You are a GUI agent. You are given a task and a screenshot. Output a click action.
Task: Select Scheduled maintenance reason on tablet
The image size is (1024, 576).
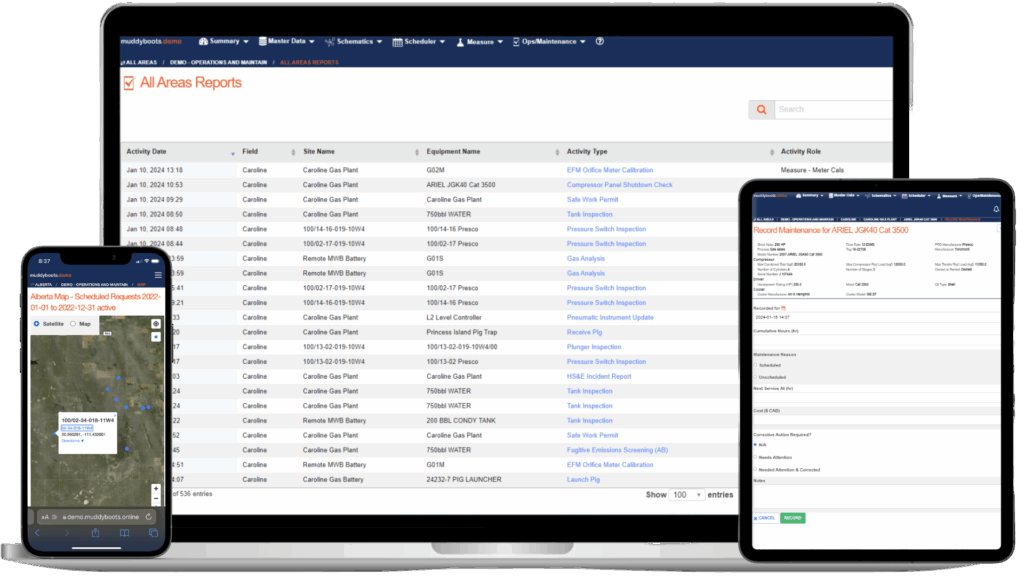coord(756,365)
